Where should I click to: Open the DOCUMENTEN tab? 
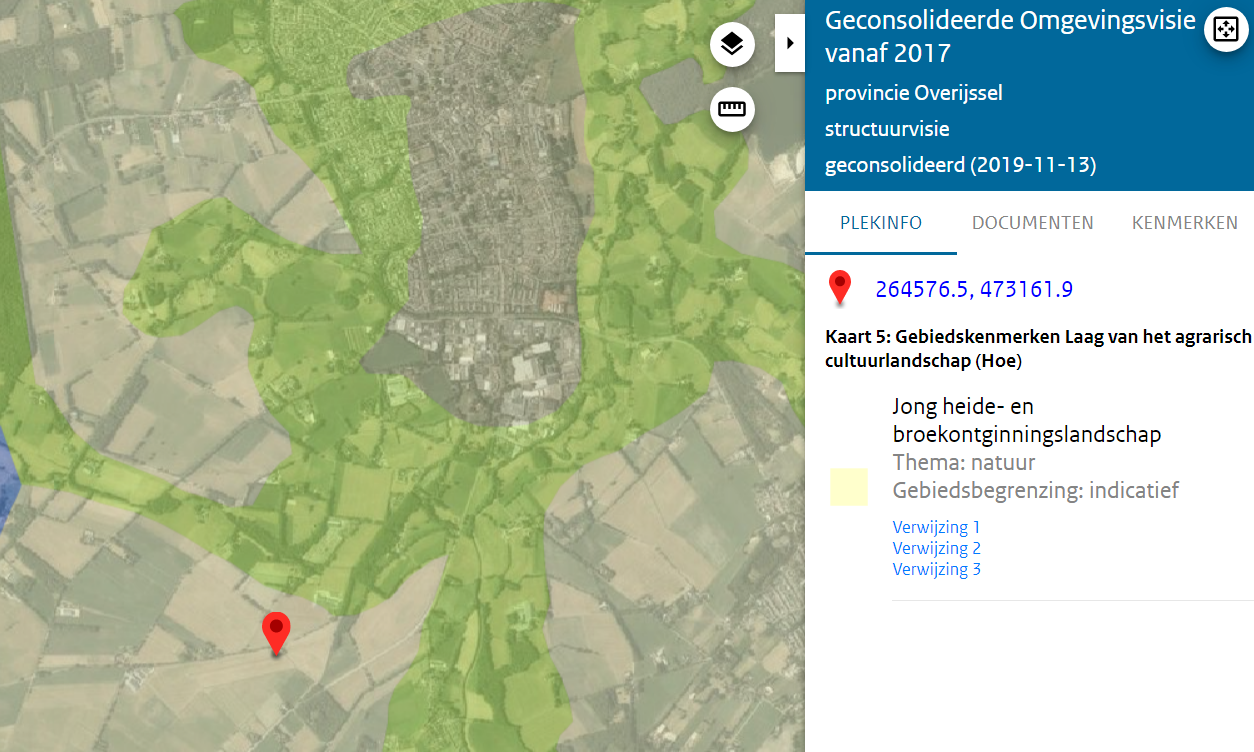pyautogui.click(x=1033, y=223)
